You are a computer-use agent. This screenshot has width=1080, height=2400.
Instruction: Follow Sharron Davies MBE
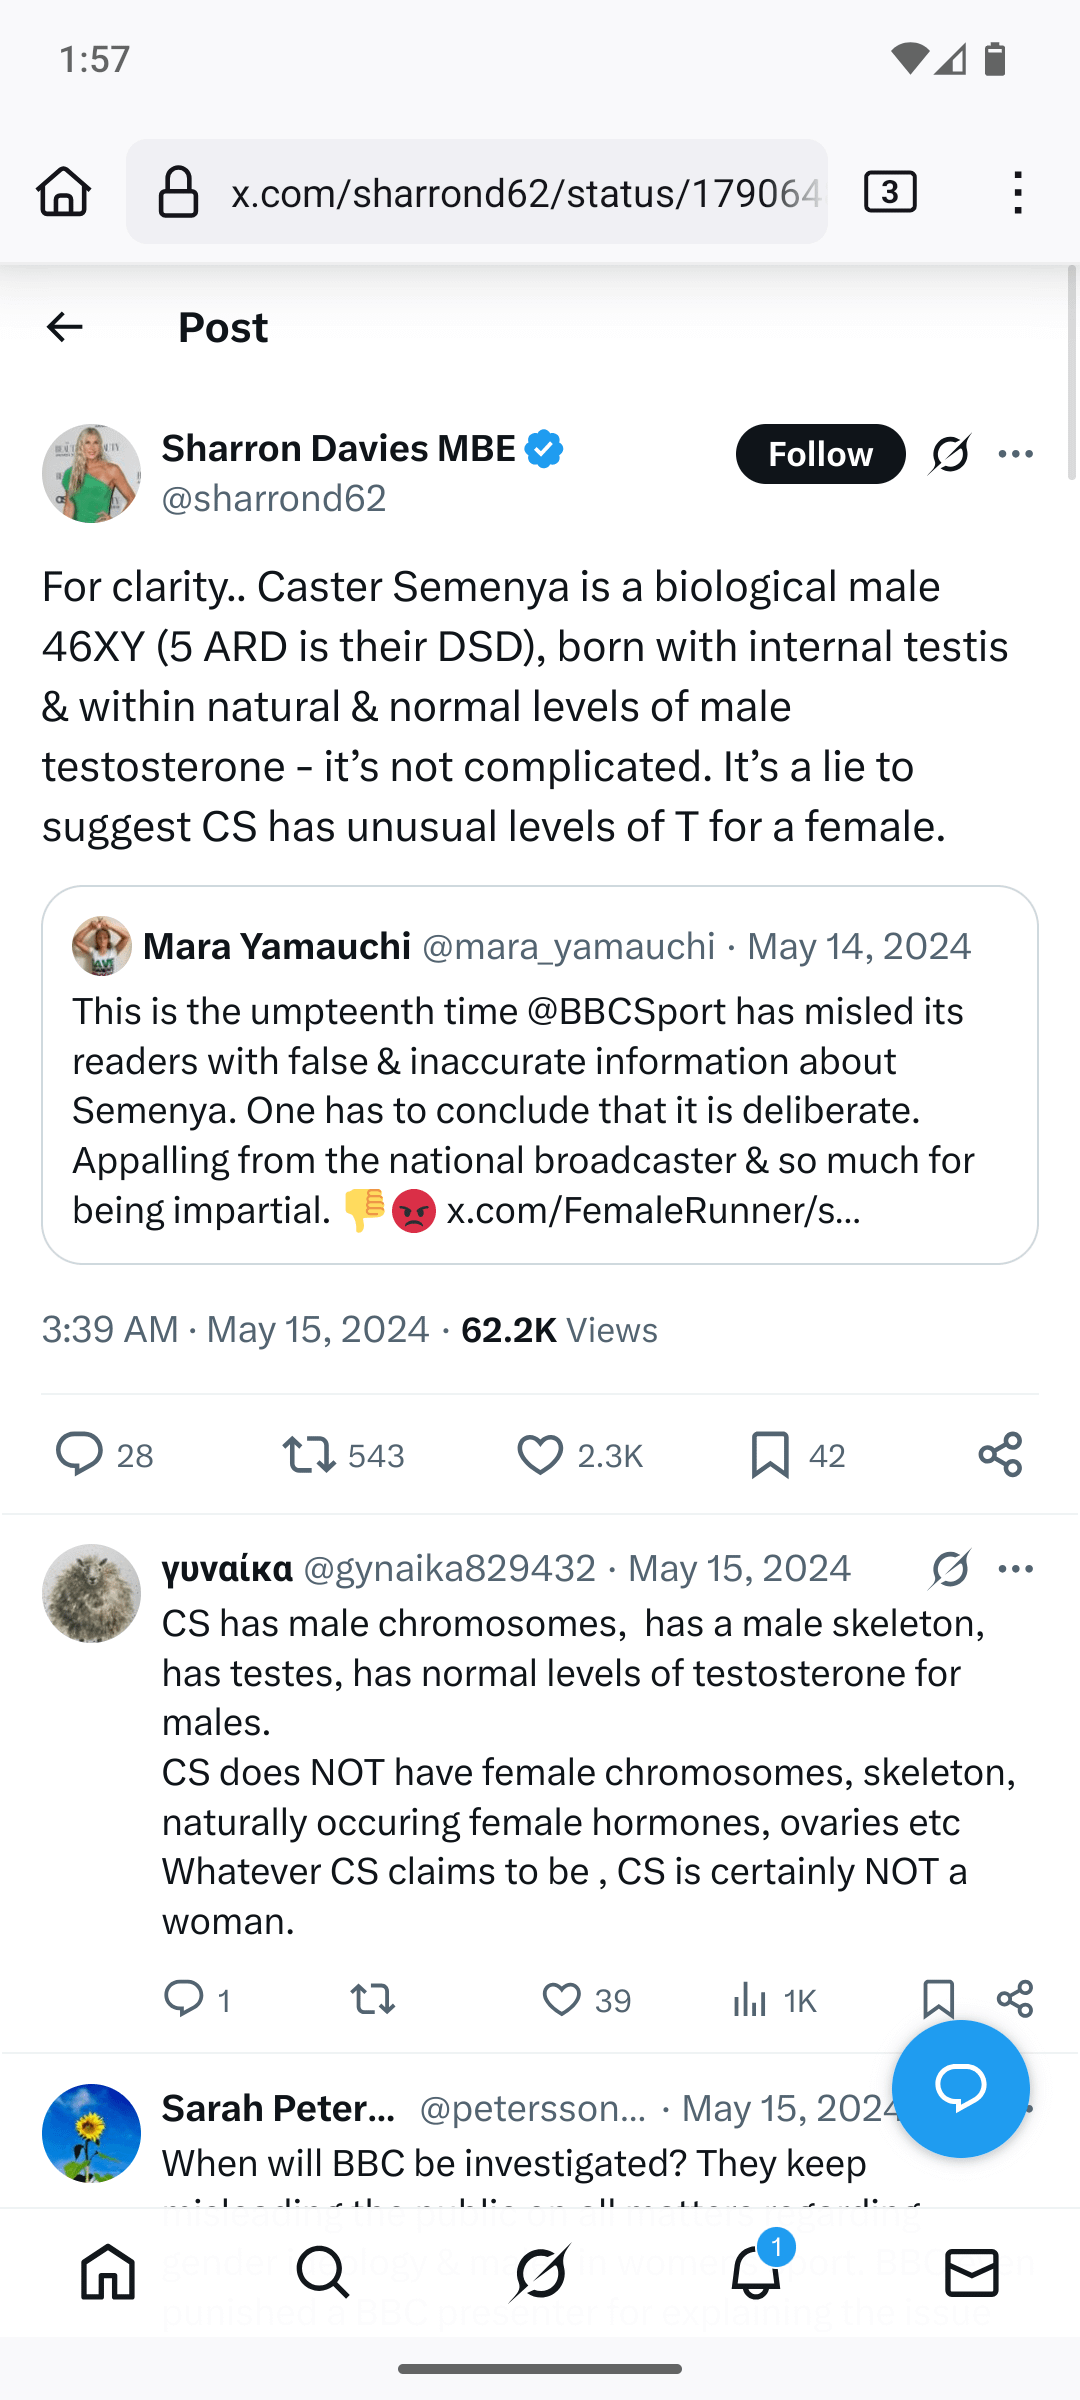[820, 454]
